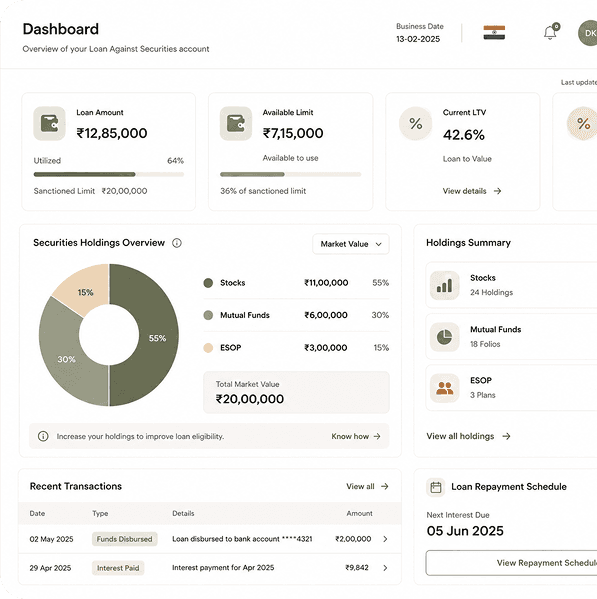The image size is (597, 599).
Task: Click the ₹12,85,000 loan amount
Action: coord(112,133)
